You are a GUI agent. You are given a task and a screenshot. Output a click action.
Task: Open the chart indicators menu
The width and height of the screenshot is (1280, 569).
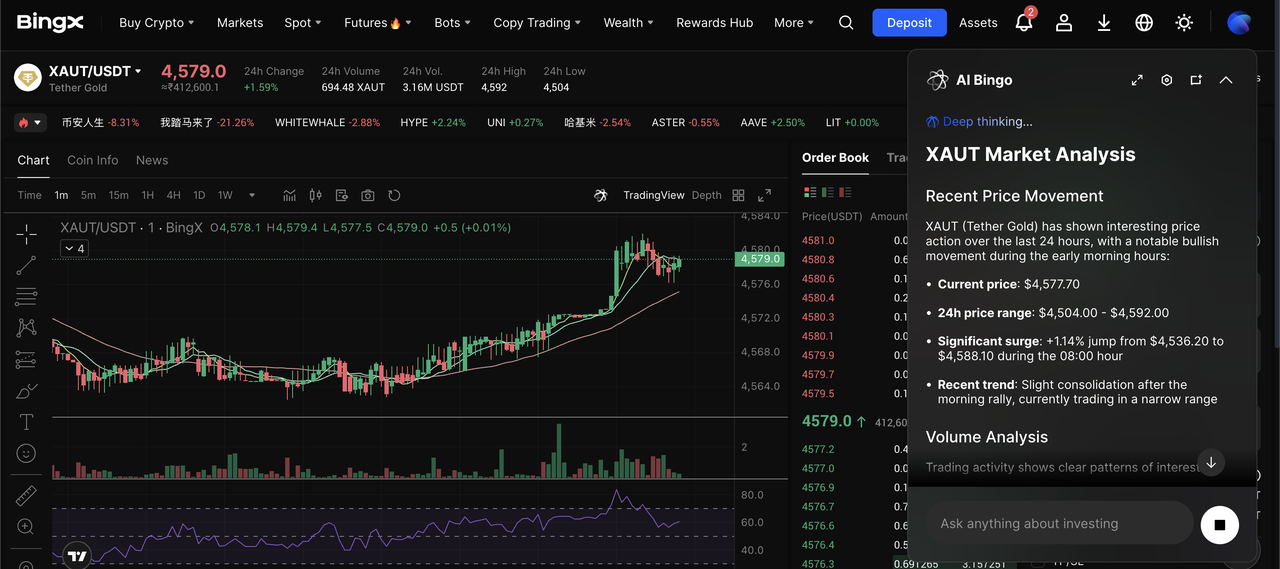290,195
